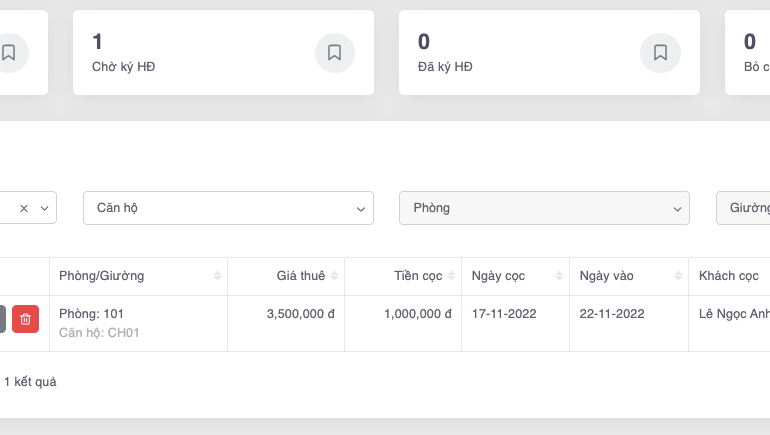This screenshot has height=435, width=770.
Task: Sort table by Giá thuê sort arrows
Action: [335, 276]
